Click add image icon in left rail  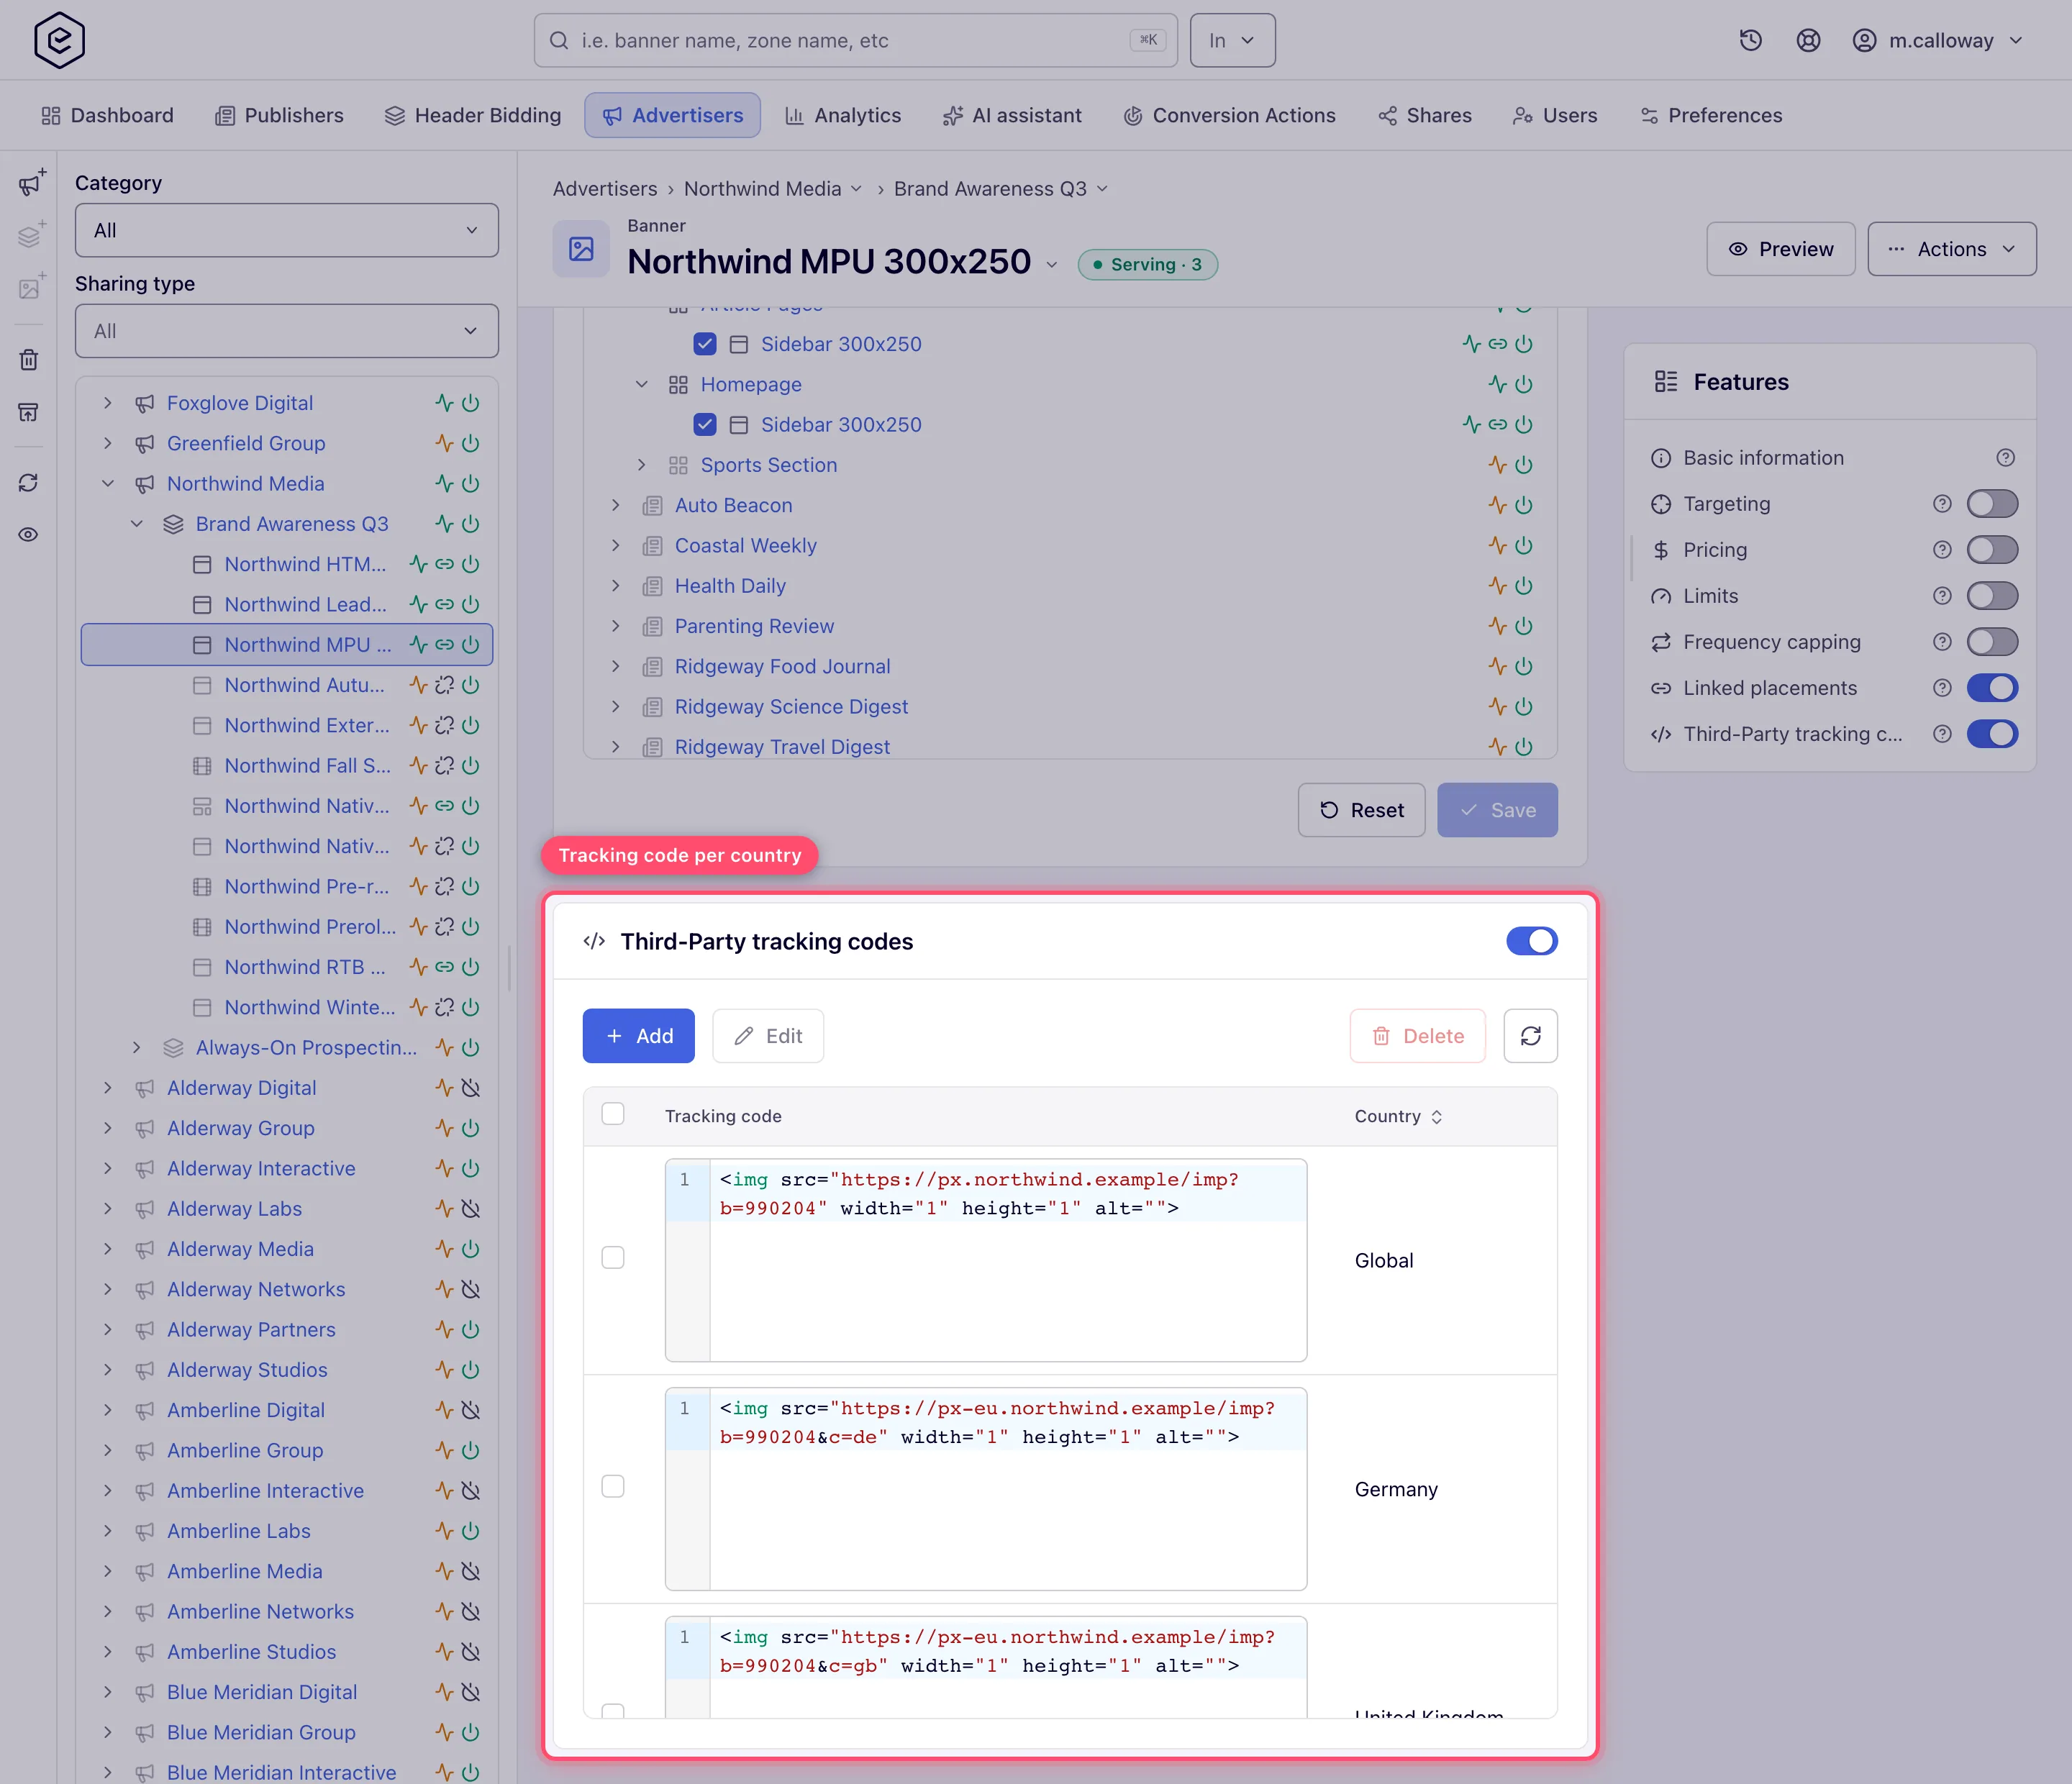30,288
